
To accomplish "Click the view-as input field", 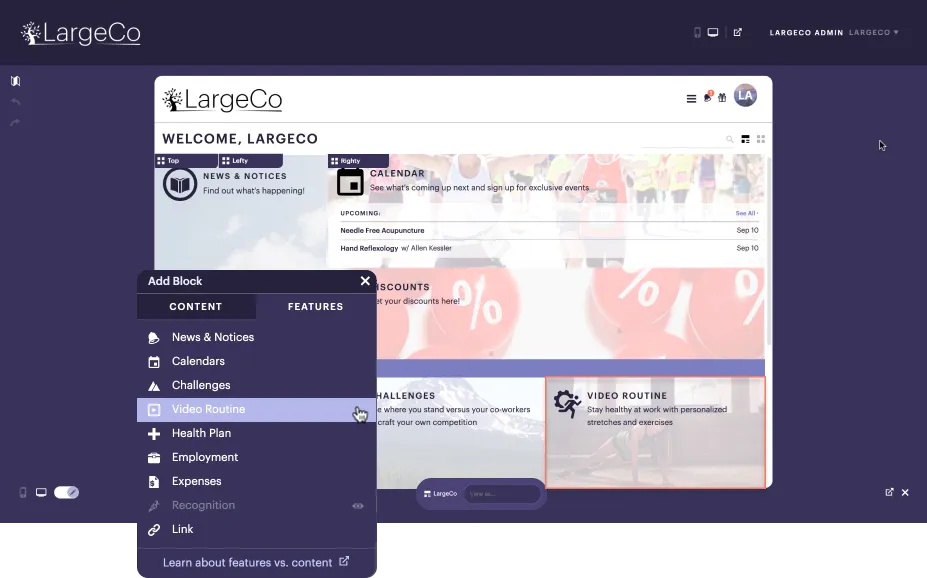I will [501, 494].
